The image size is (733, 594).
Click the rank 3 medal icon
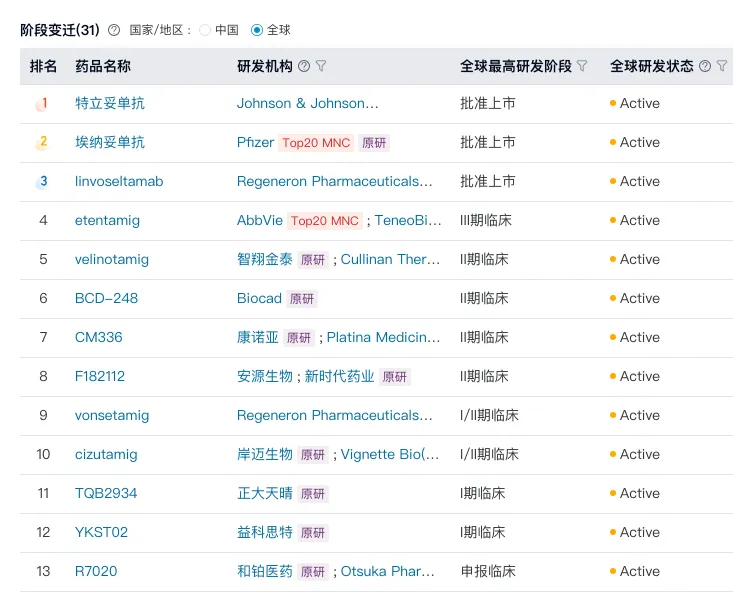42,181
